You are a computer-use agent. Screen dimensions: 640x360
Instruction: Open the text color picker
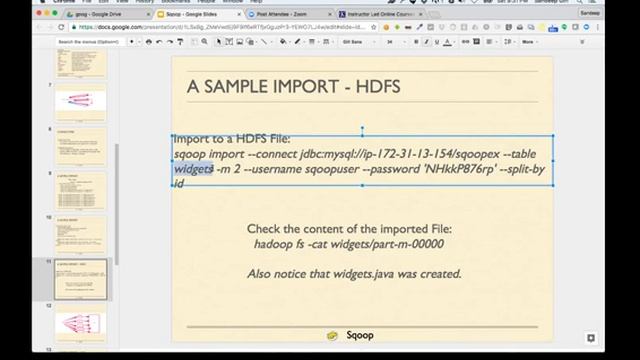447,42
